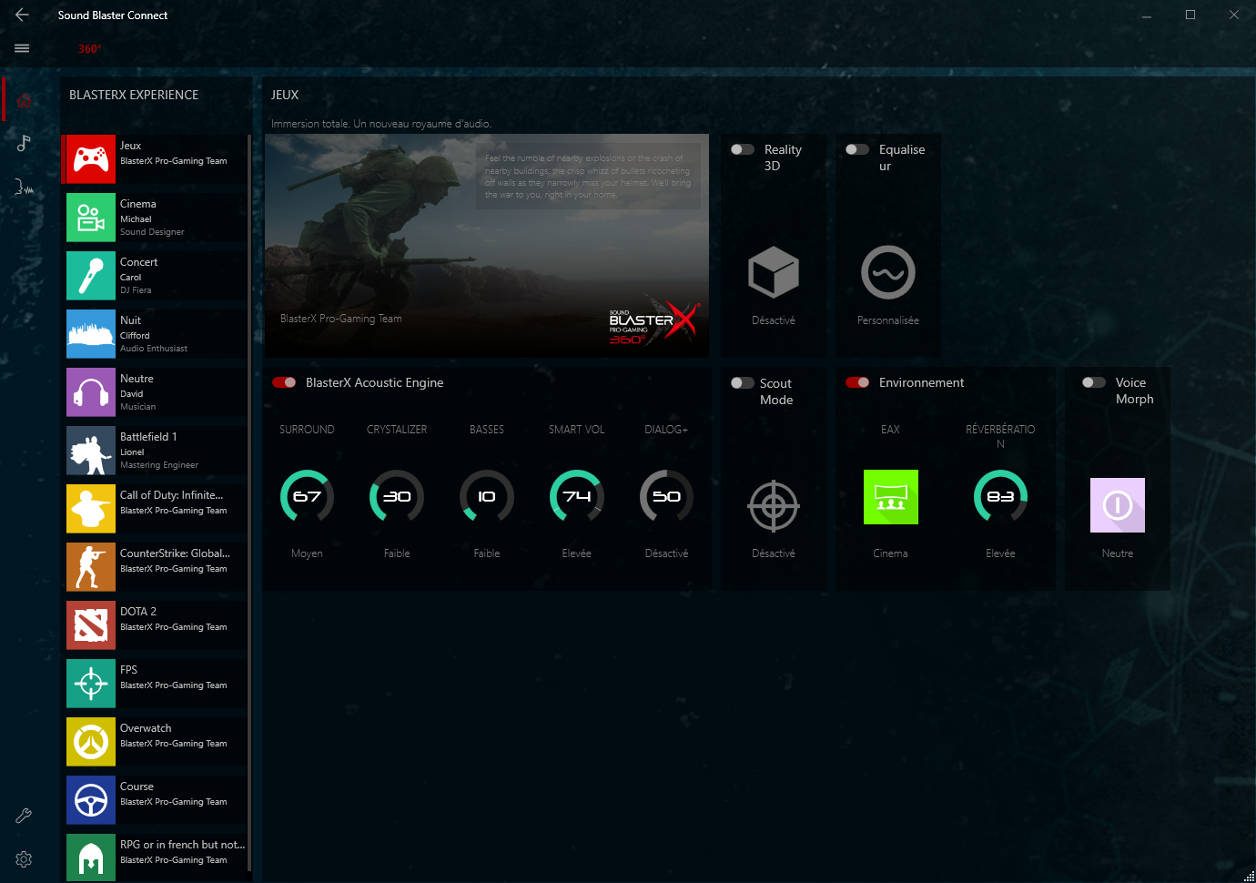Disable the Environnement switch

[857, 383]
